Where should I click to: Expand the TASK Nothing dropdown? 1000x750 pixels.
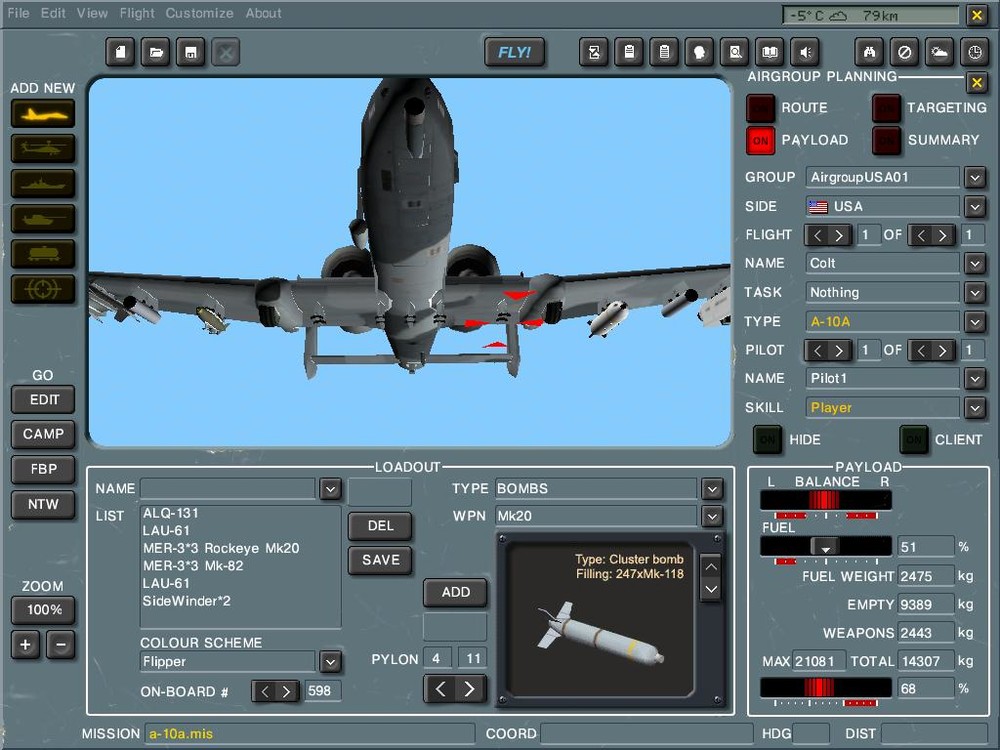click(975, 293)
